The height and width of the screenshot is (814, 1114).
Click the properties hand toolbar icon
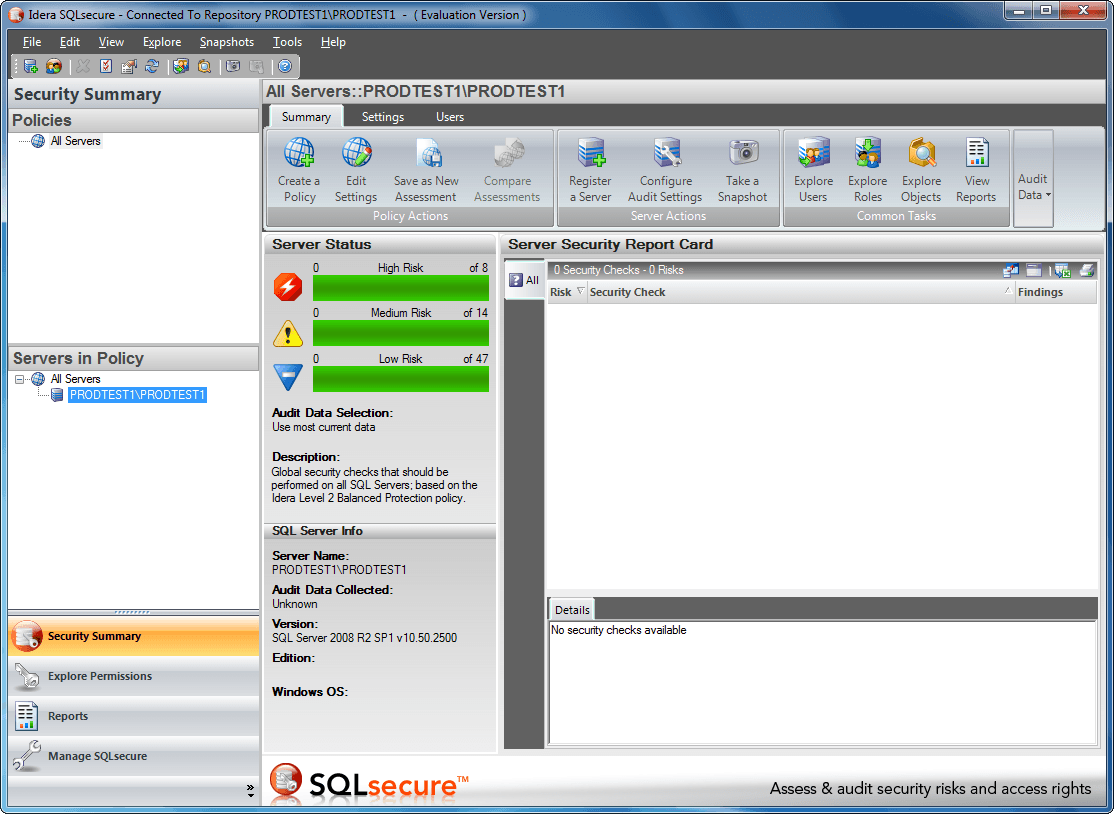coord(129,67)
